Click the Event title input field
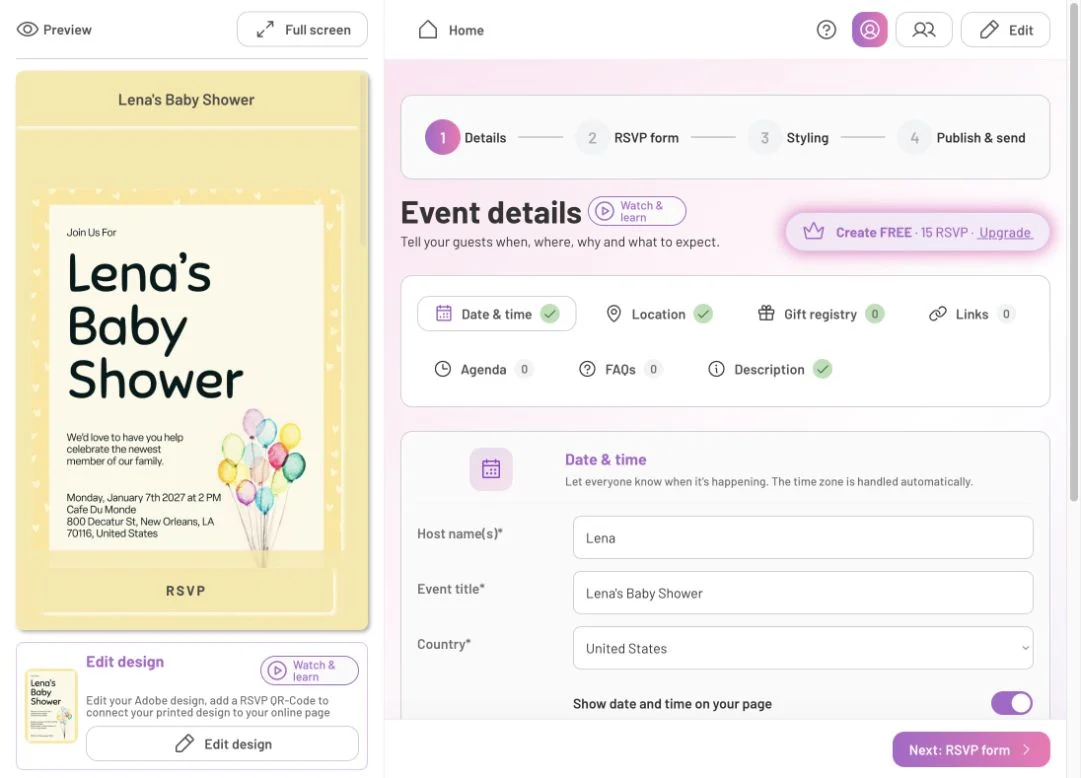This screenshot has width=1081, height=778. point(802,592)
